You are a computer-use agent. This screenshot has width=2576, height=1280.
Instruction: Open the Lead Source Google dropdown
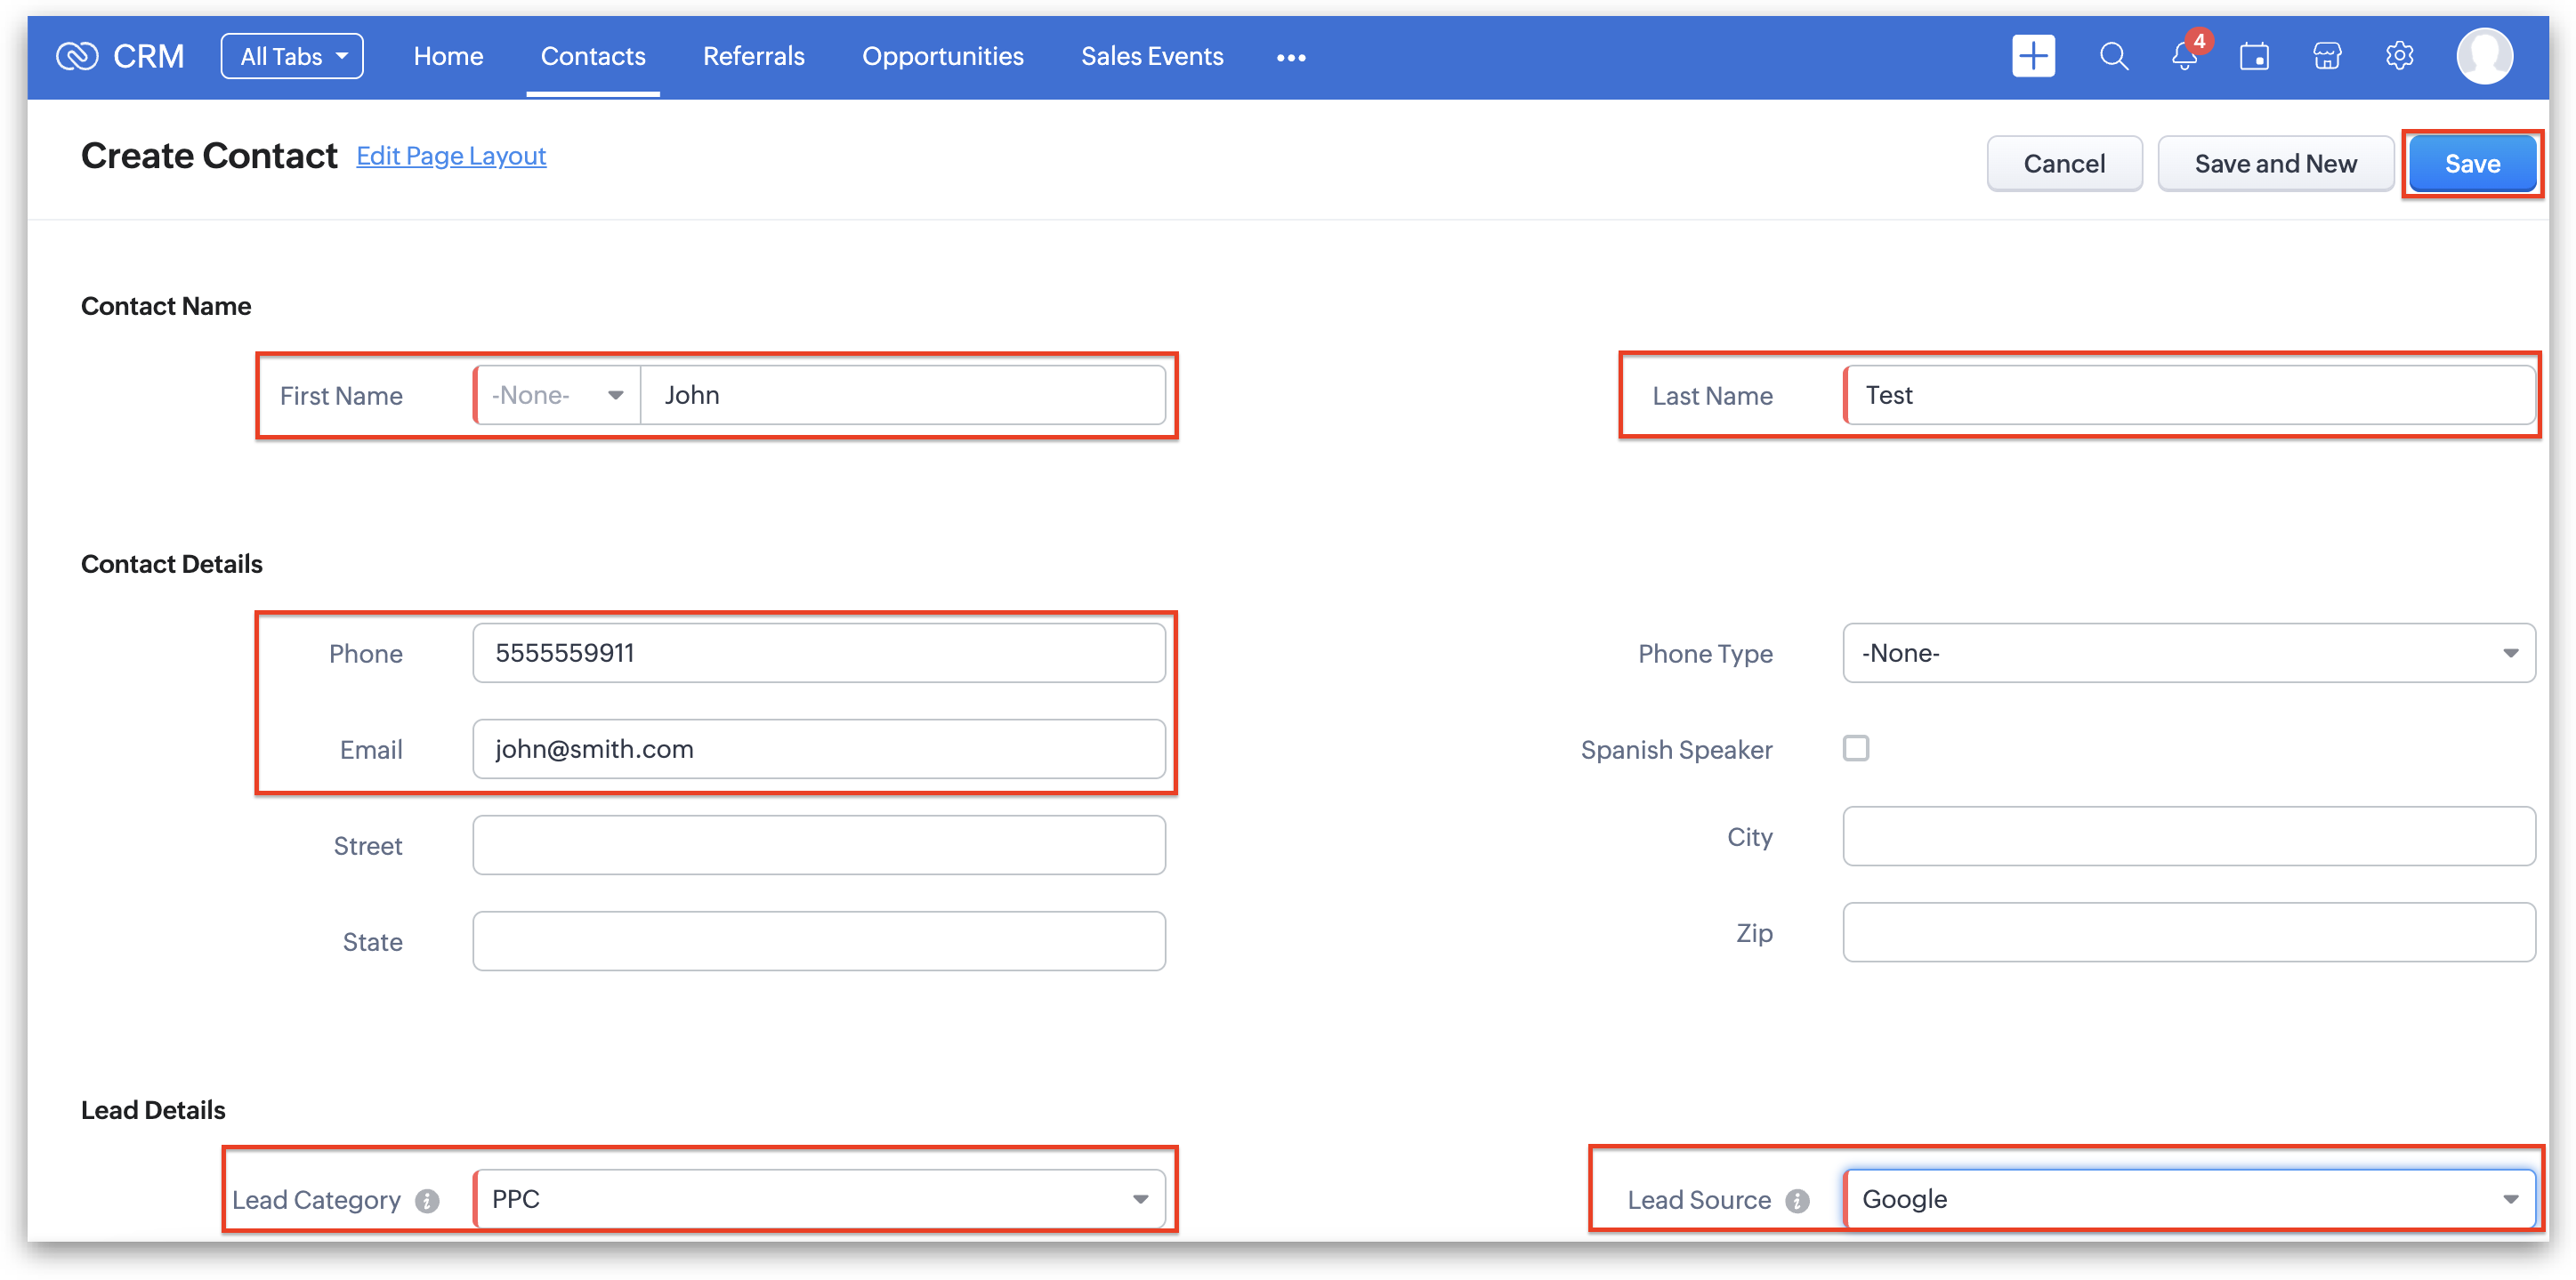(x=2188, y=1199)
